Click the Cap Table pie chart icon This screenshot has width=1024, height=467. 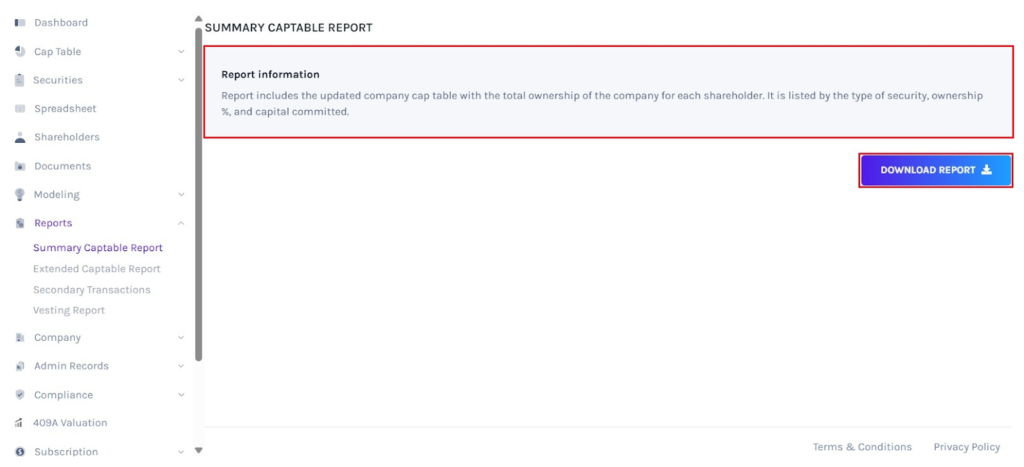pos(20,52)
